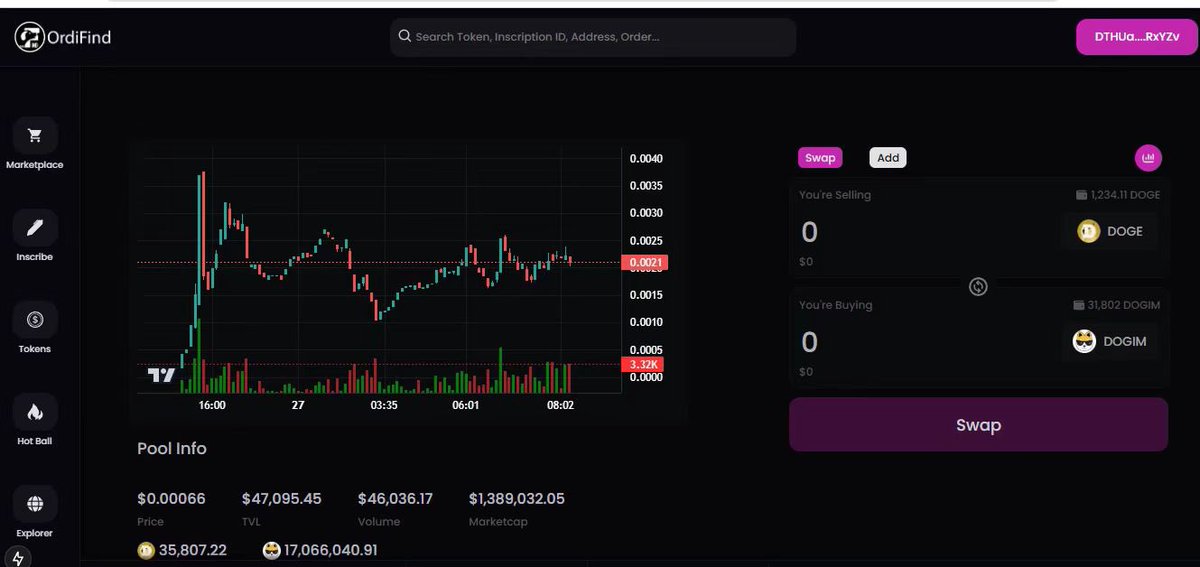1200x567 pixels.
Task: Click the Pool Info heading
Action: pos(172,448)
